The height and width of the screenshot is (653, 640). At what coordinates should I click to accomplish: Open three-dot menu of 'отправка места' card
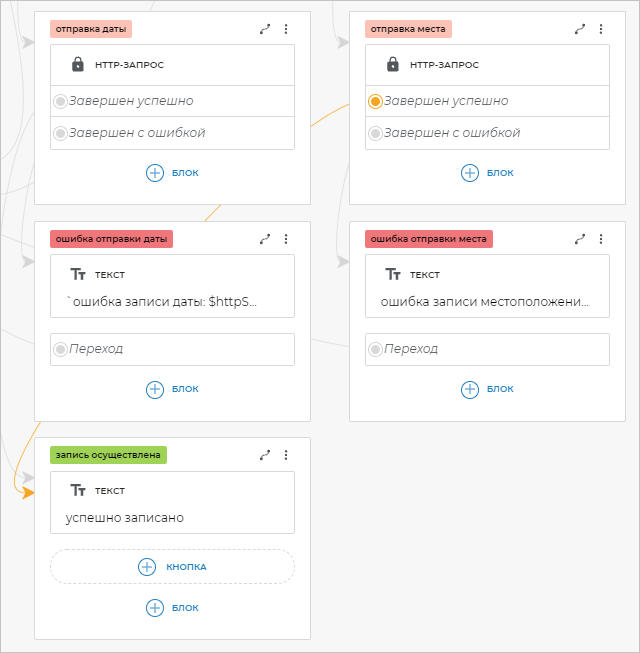tap(601, 30)
